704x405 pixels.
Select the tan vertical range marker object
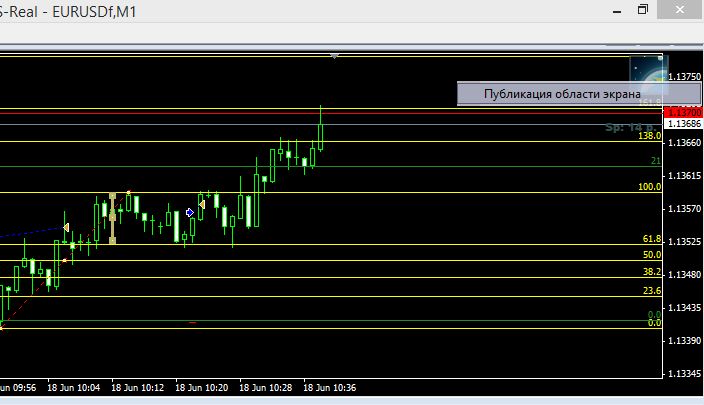pyautogui.click(x=112, y=219)
